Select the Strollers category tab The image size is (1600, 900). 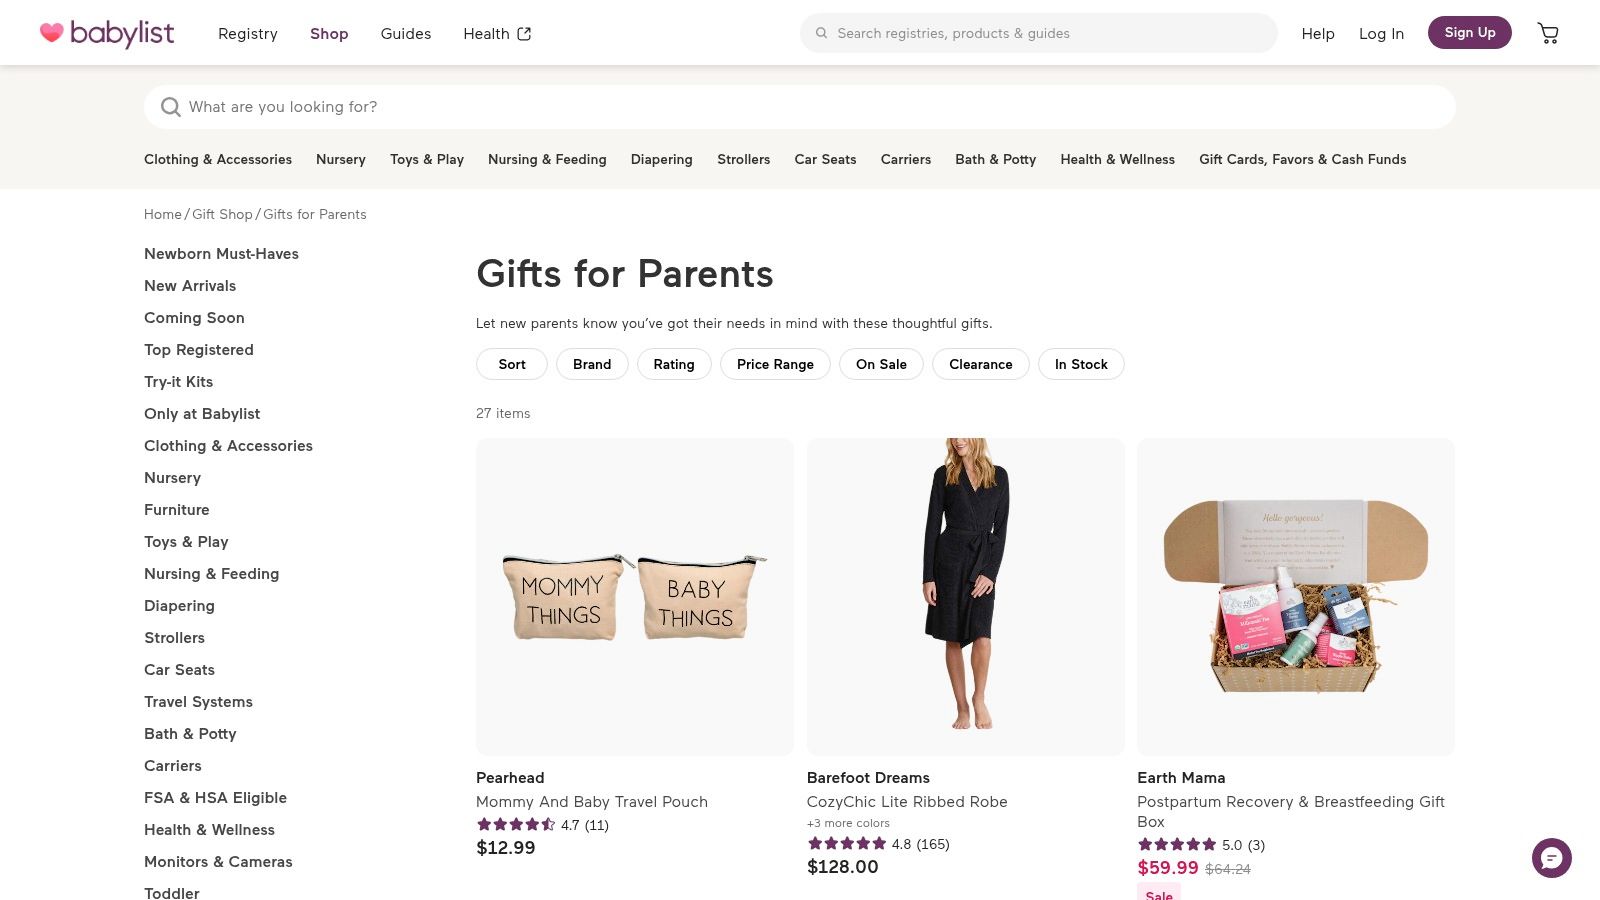pyautogui.click(x=743, y=159)
